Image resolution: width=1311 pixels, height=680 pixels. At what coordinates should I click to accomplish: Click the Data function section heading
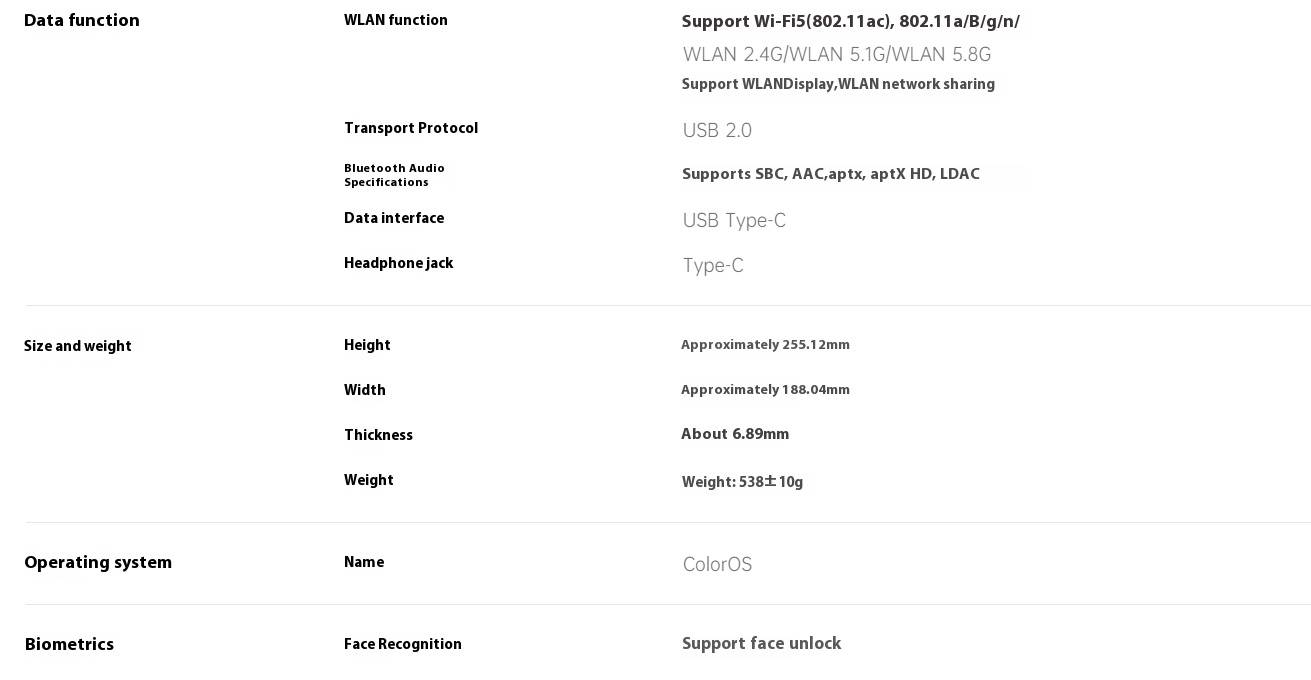[82, 20]
